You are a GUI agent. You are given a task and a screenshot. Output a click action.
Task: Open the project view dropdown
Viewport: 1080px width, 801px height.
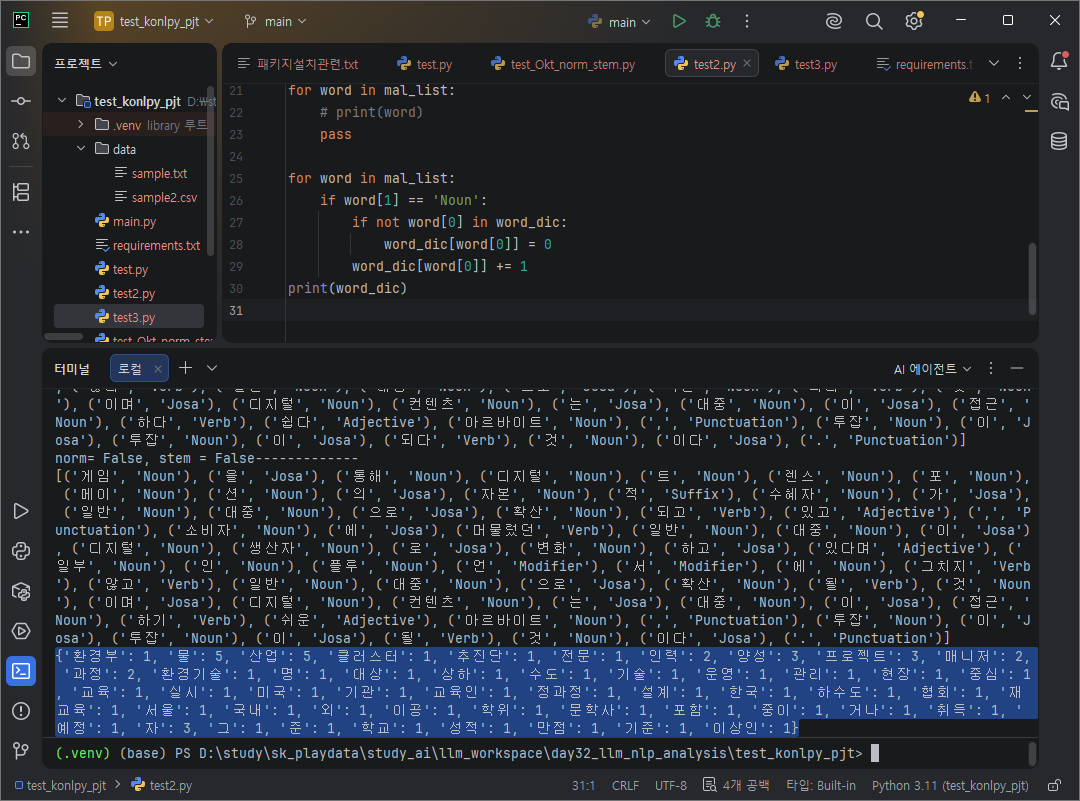point(85,63)
